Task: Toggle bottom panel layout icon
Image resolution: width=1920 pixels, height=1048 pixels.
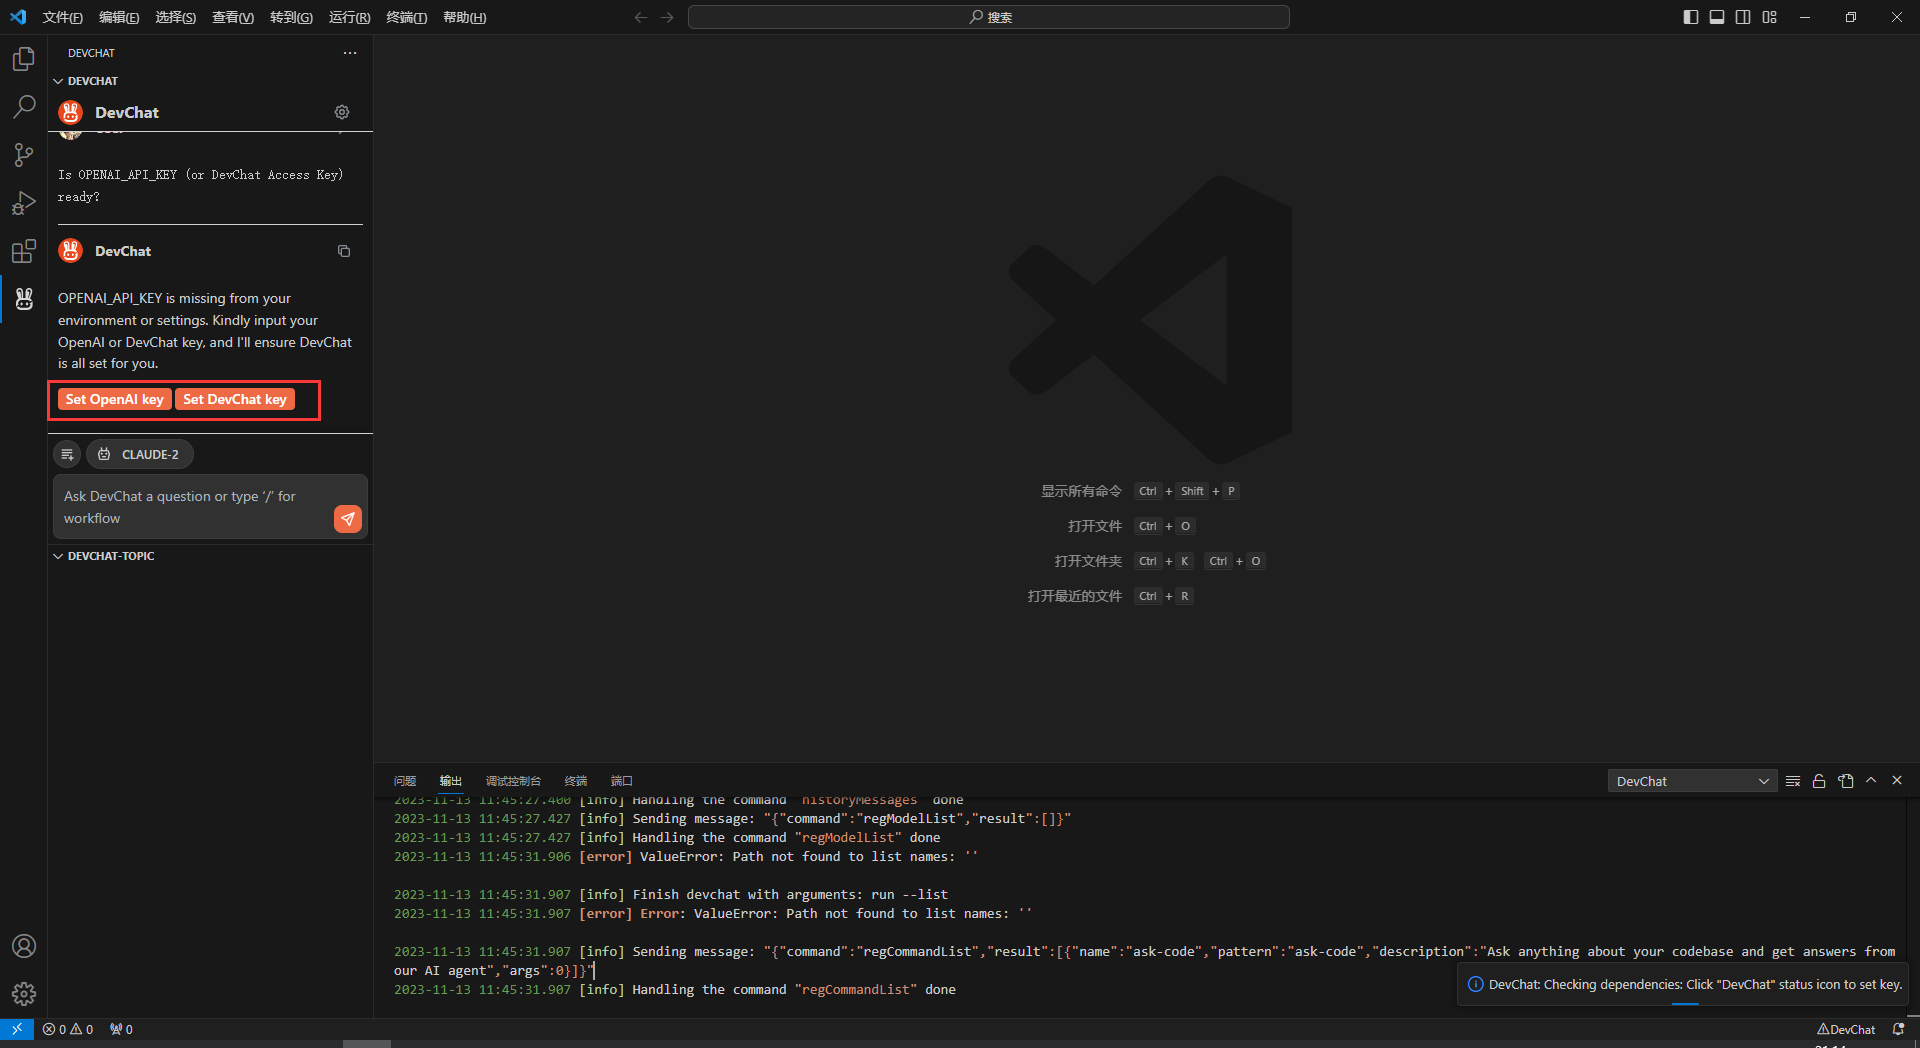Action: [1717, 17]
